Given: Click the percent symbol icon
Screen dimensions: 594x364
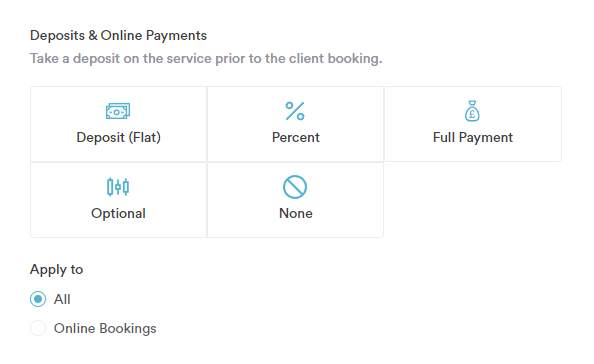Looking at the screenshot, I should 295,111.
